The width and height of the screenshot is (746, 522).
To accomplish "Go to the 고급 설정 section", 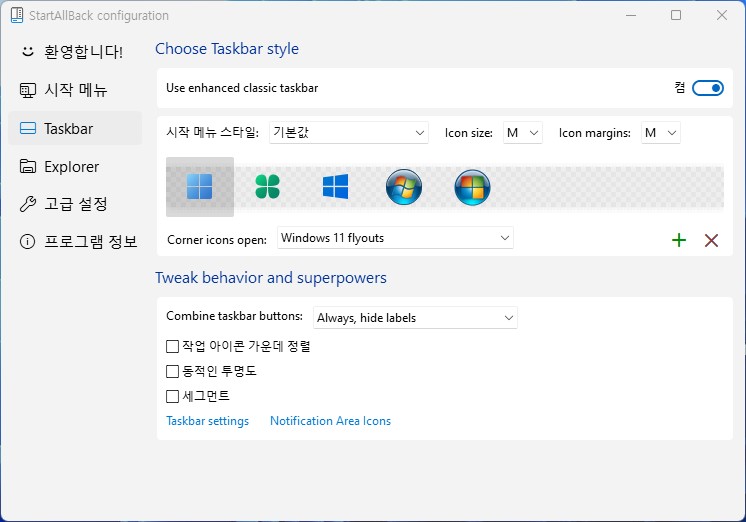I will click(x=75, y=204).
